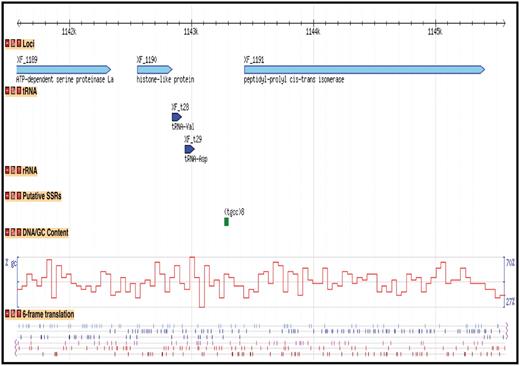Click the 1144k ruler label
Image resolution: width=520 pixels, height=366 pixels.
[313, 32]
